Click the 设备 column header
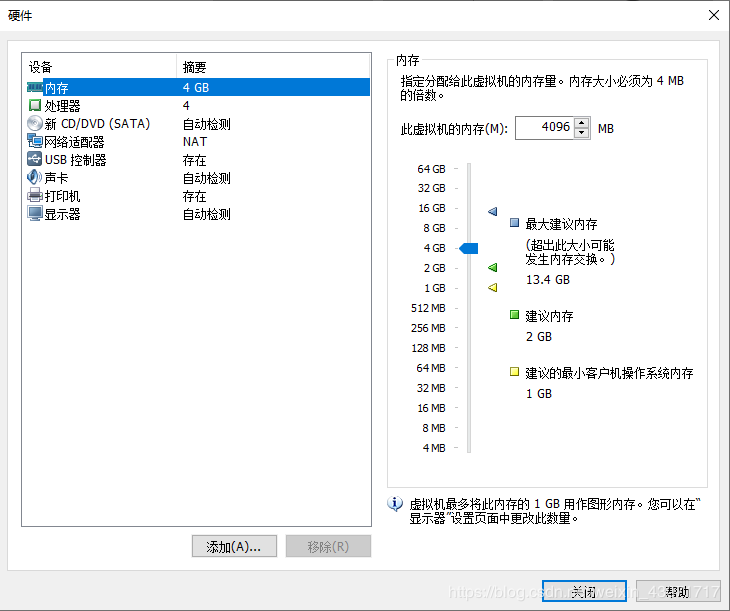 tap(100, 67)
